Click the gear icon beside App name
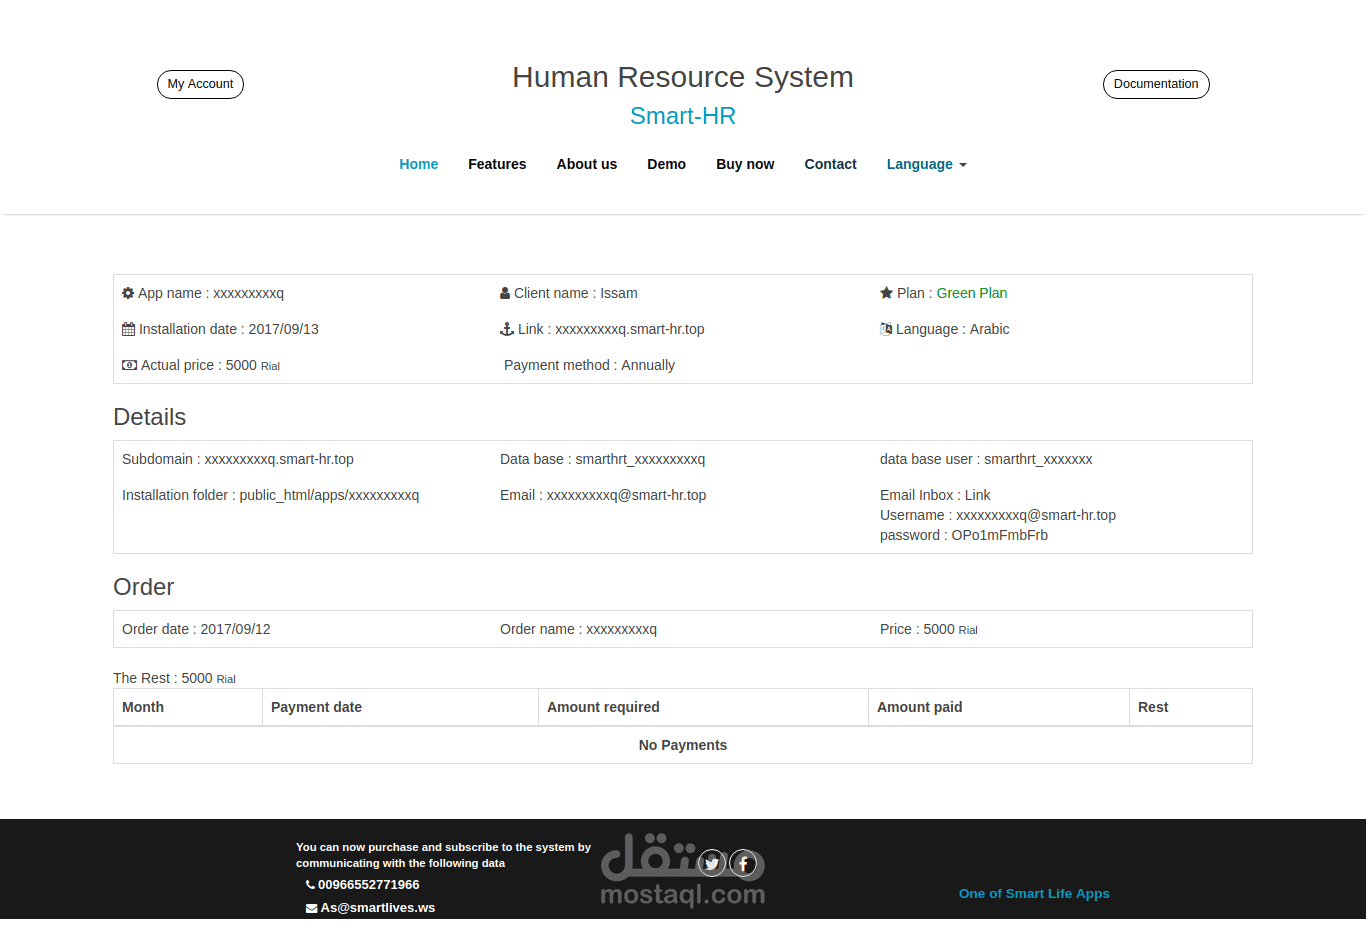The width and height of the screenshot is (1366, 928). click(x=128, y=293)
